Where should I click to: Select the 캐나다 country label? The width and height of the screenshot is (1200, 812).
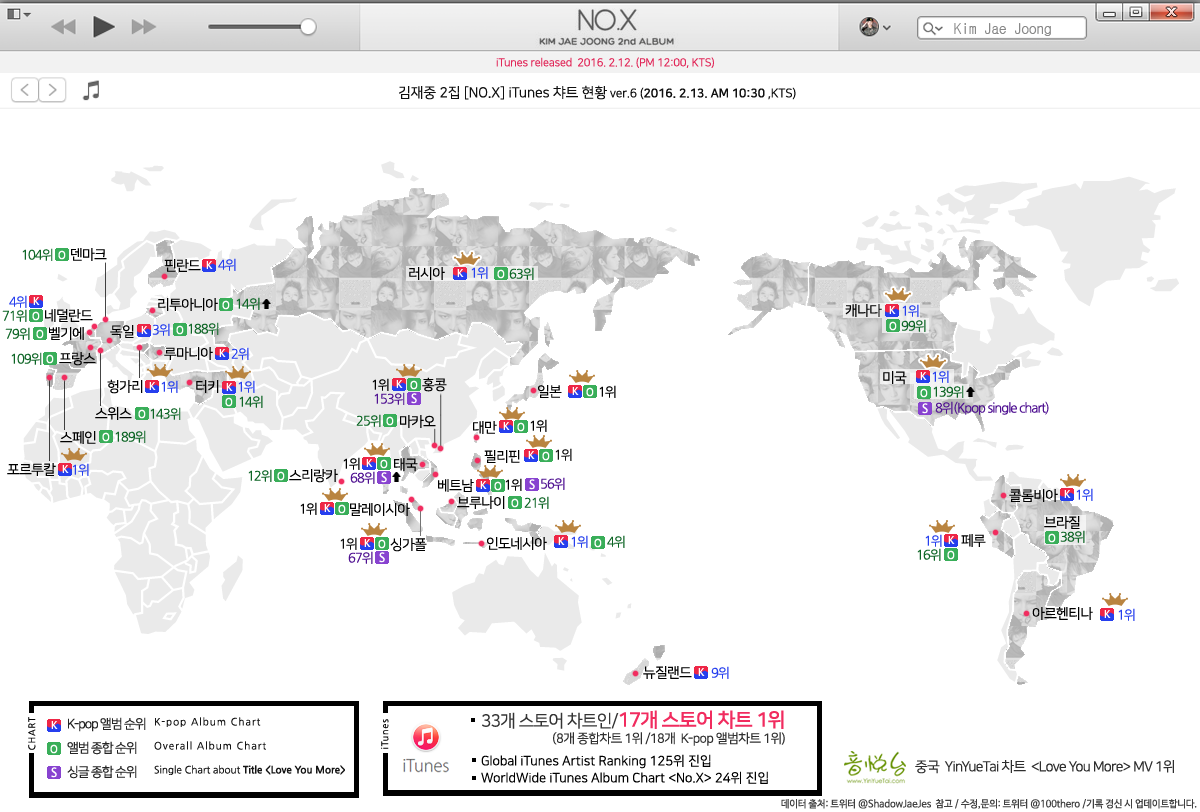click(862, 310)
